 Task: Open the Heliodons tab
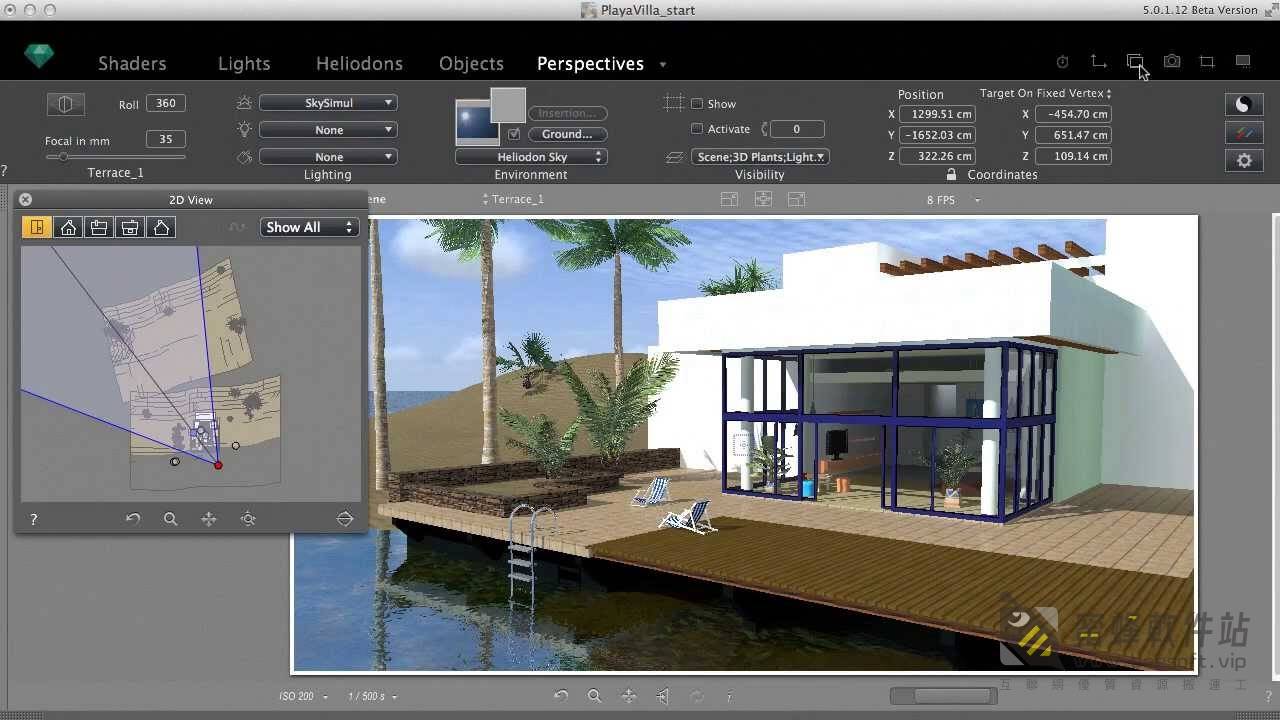click(x=359, y=63)
